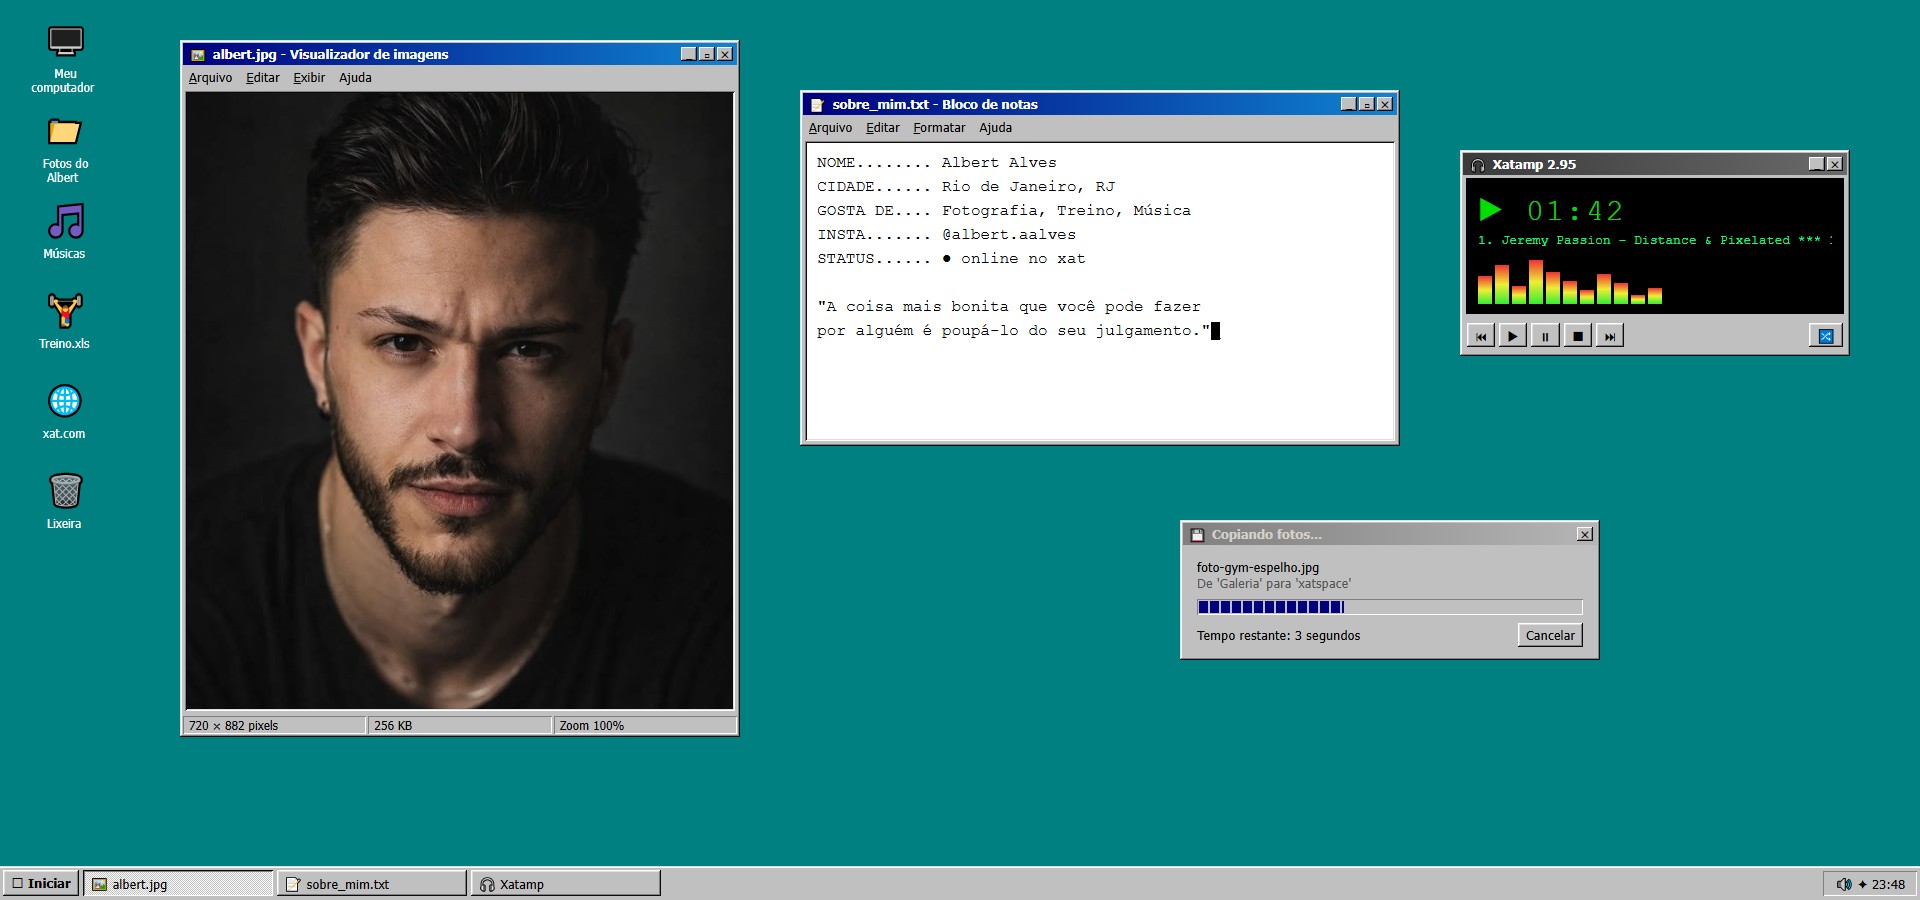Switch to sobre_mim.txt taskbar button

372,884
